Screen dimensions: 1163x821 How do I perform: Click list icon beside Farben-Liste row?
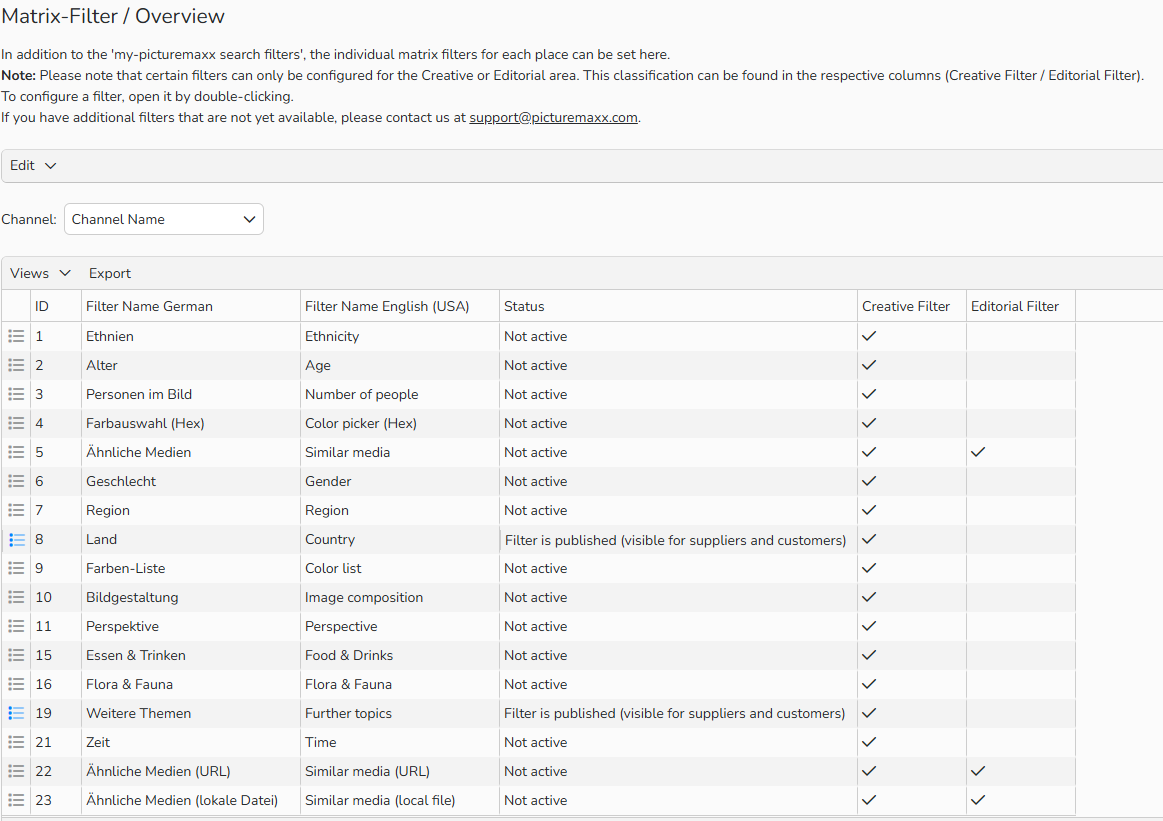click(x=16, y=568)
